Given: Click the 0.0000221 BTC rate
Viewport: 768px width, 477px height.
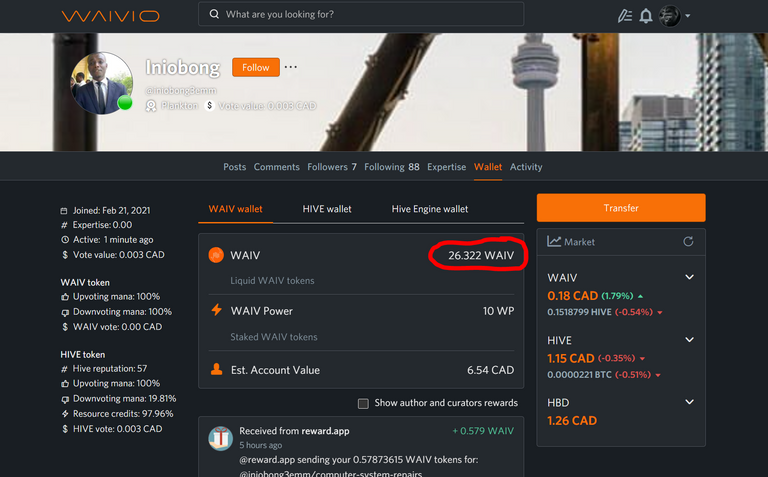Looking at the screenshot, I should pos(579,375).
